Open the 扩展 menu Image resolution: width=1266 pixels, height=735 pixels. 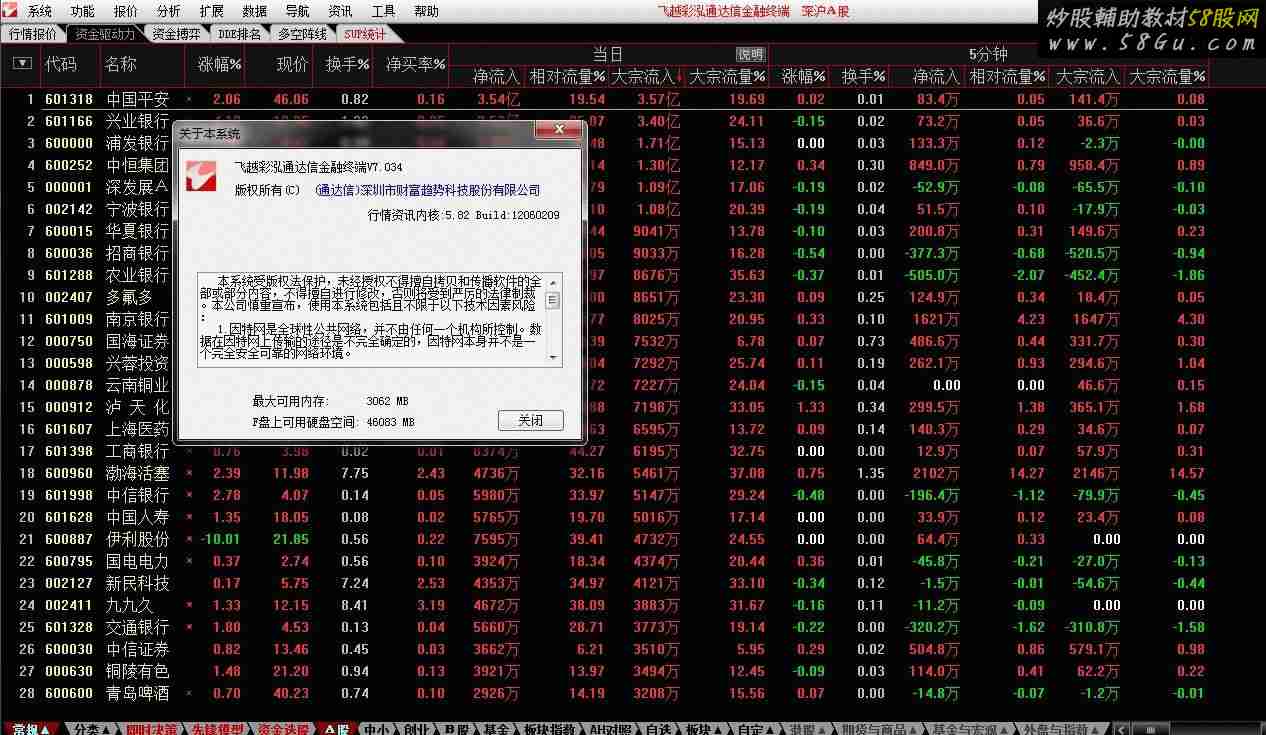point(212,11)
